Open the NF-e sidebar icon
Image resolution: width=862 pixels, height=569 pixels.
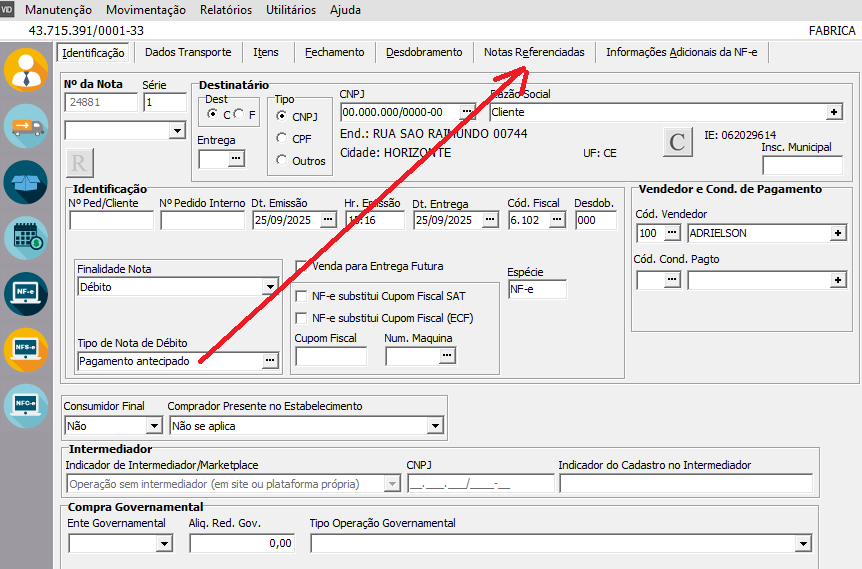(x=26, y=294)
